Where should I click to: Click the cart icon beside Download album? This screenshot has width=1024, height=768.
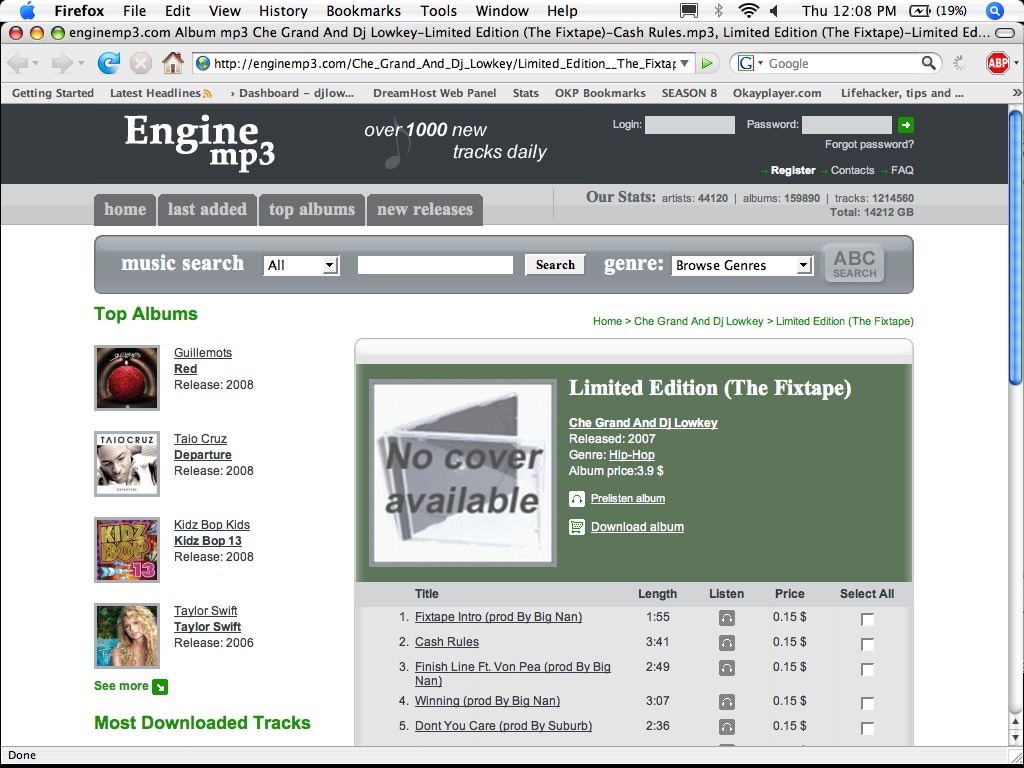coord(577,527)
